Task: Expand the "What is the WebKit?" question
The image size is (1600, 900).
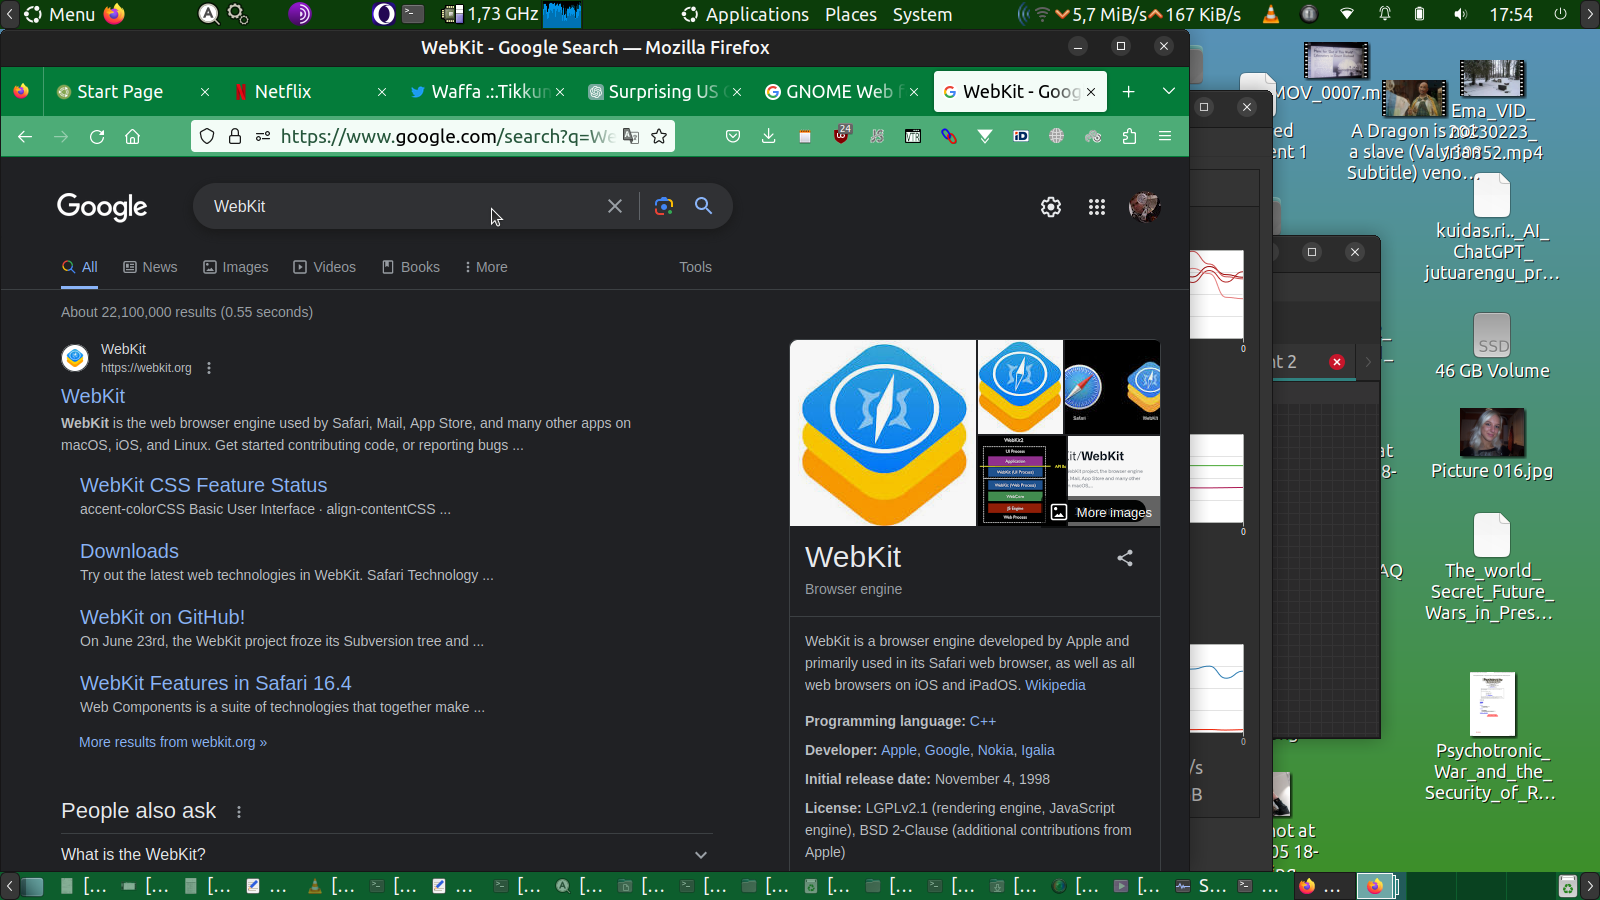Action: pos(386,854)
